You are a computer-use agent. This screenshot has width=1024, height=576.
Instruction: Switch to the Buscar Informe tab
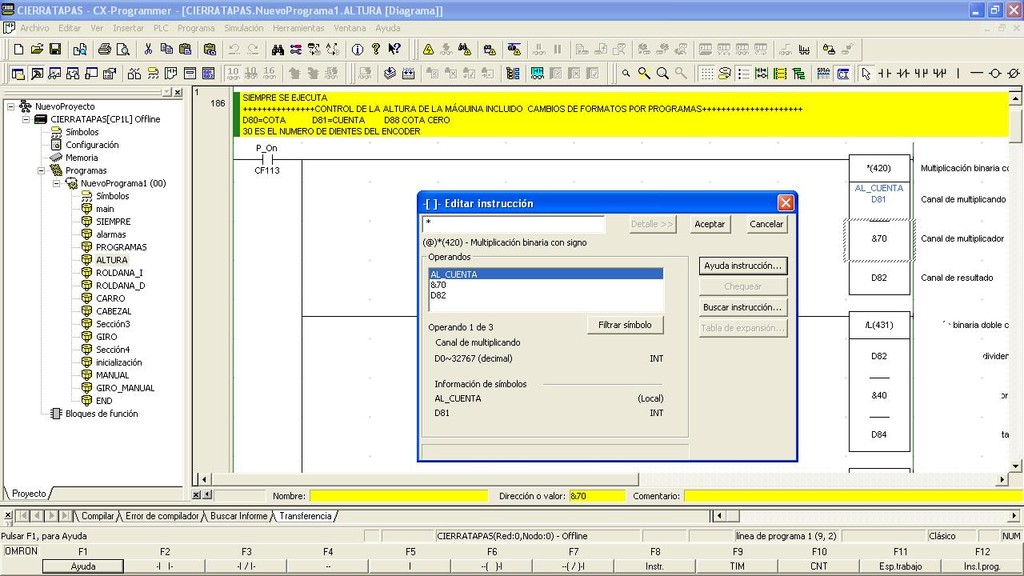tap(239, 516)
